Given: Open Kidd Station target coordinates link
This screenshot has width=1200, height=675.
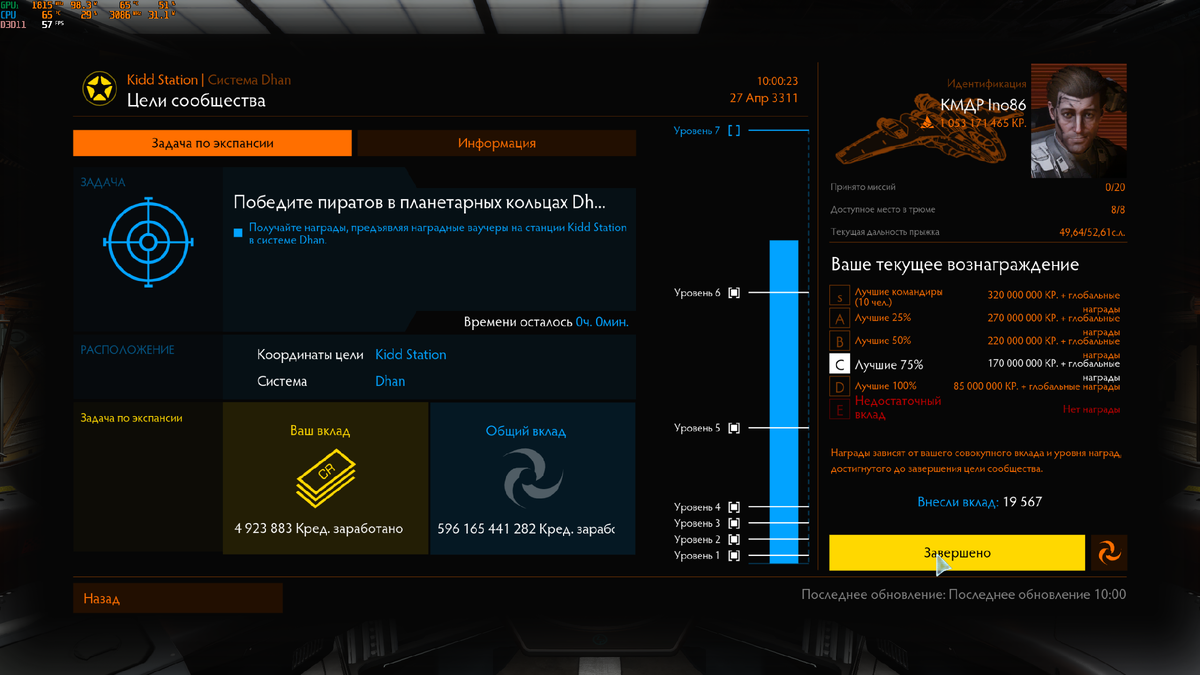Looking at the screenshot, I should pos(410,355).
